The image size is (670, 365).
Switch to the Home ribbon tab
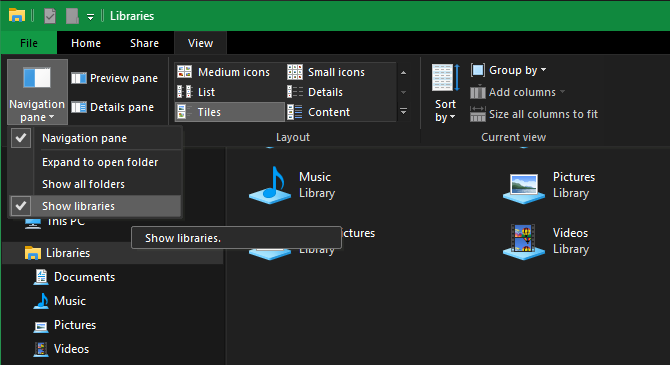pos(86,43)
